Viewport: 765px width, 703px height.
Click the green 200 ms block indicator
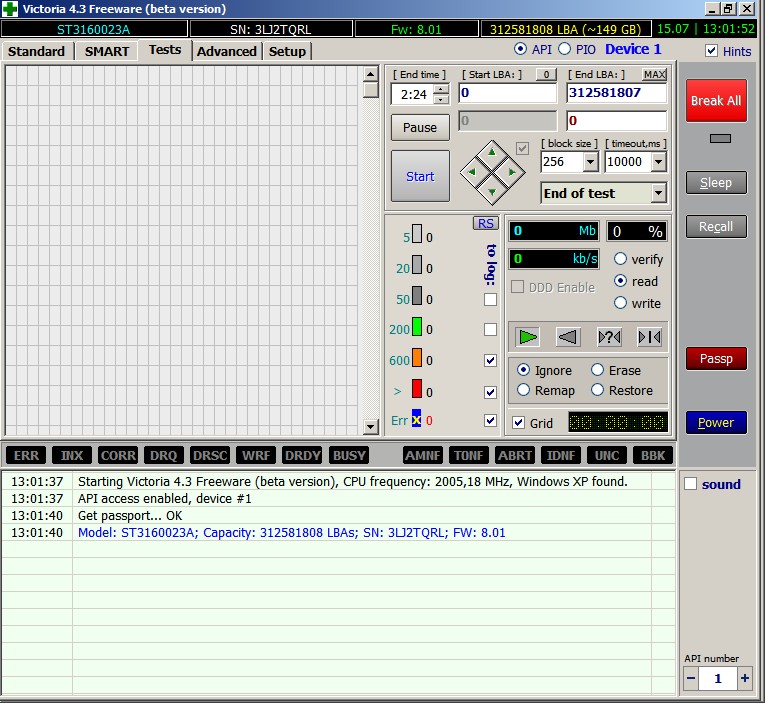417,326
